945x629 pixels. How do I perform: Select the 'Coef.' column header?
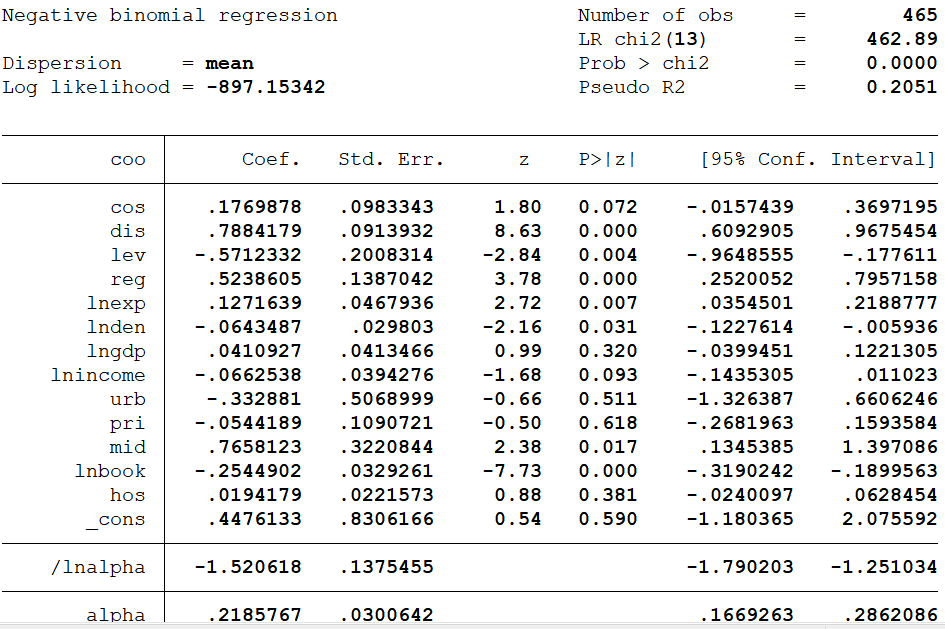[271, 159]
